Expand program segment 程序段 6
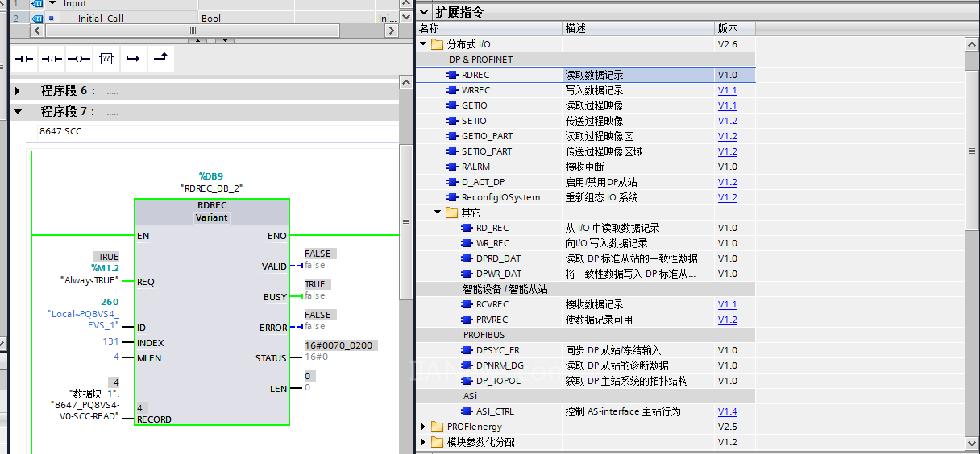The width and height of the screenshot is (980, 454). coord(18,91)
